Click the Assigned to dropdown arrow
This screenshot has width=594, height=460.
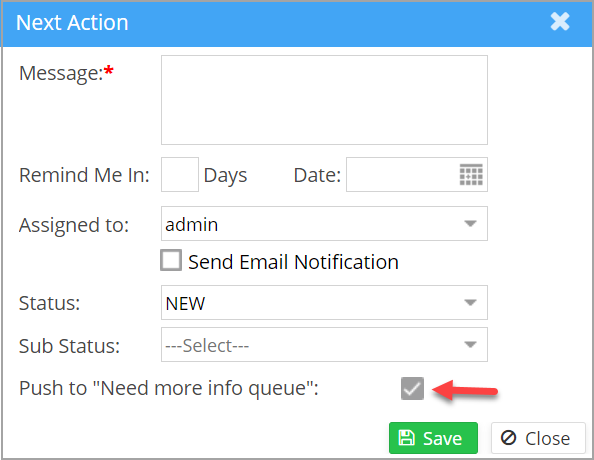(470, 224)
